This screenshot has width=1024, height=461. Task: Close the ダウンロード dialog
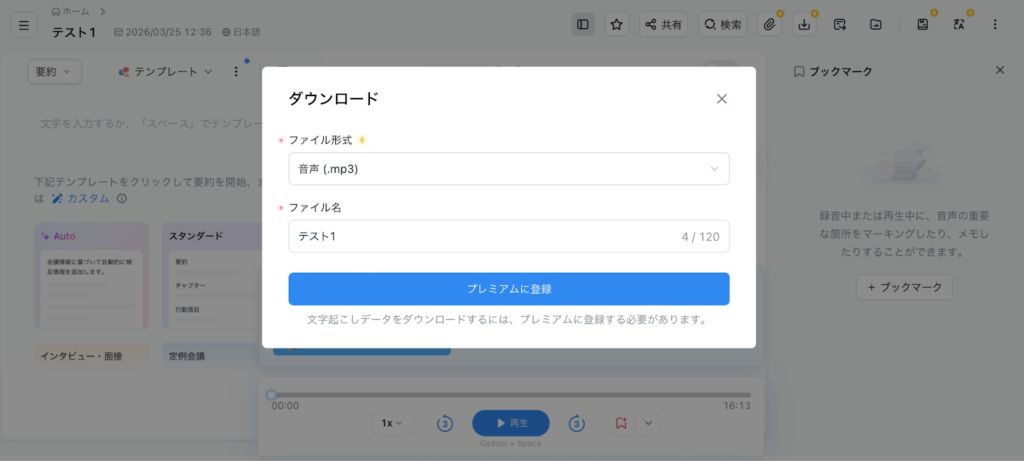pyautogui.click(x=722, y=99)
